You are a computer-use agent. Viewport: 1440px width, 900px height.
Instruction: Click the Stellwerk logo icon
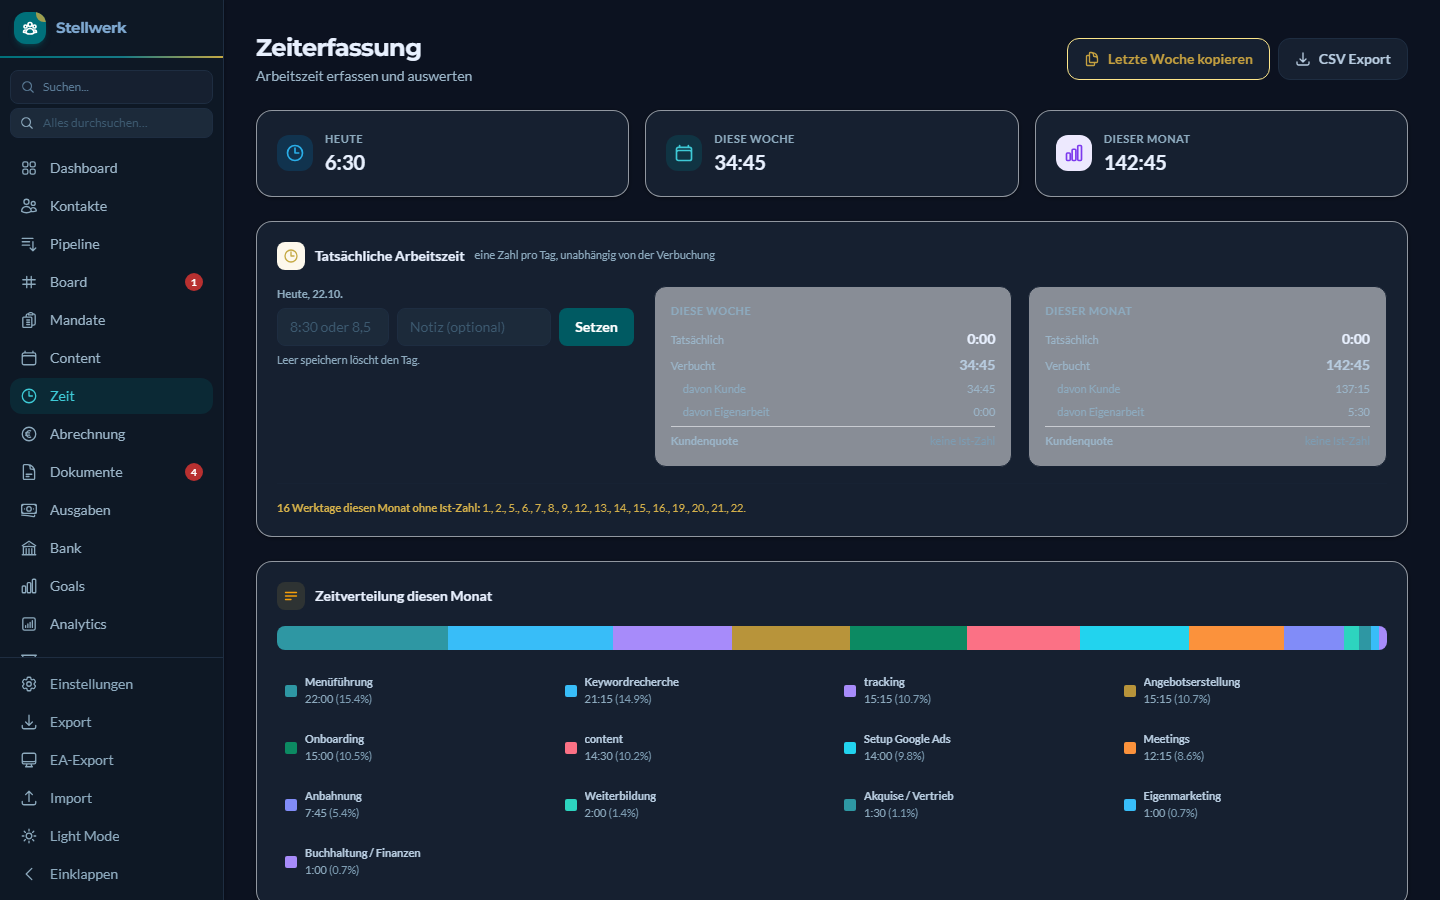pos(30,28)
